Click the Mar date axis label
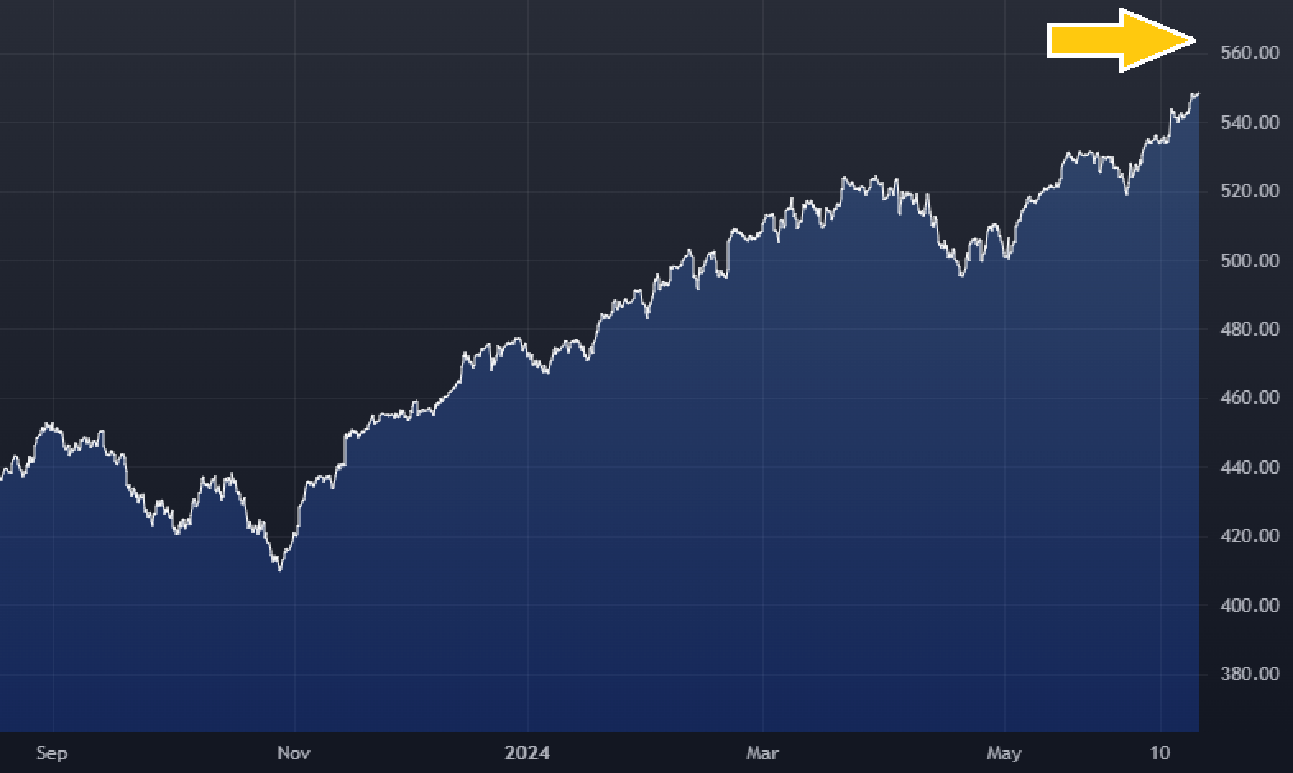Image resolution: width=1293 pixels, height=773 pixels. click(x=763, y=753)
